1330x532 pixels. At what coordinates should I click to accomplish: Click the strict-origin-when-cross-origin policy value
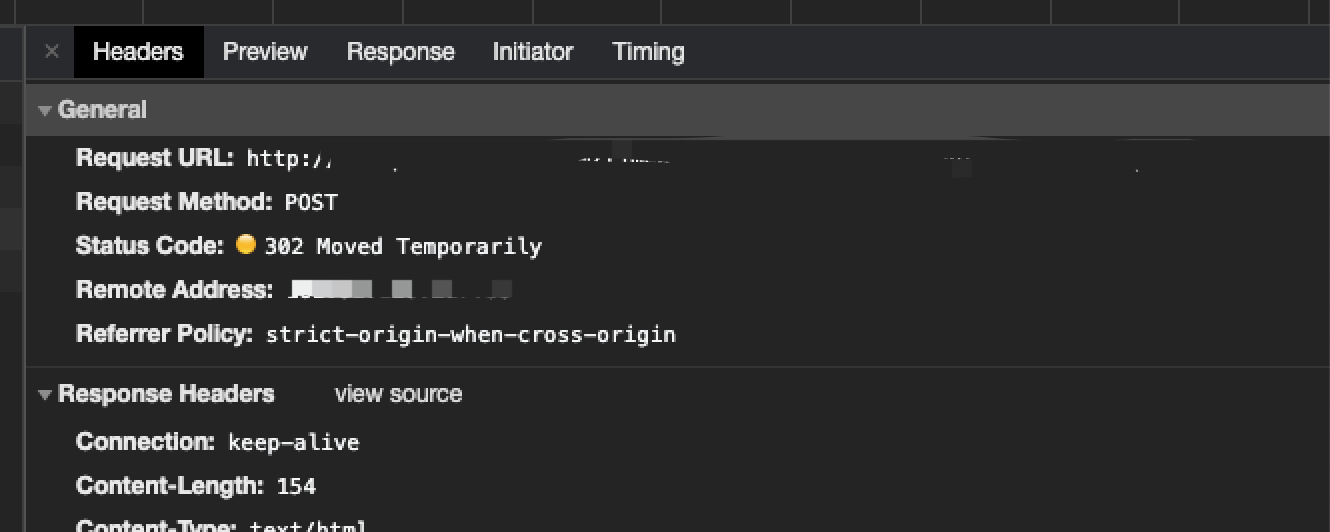(470, 334)
